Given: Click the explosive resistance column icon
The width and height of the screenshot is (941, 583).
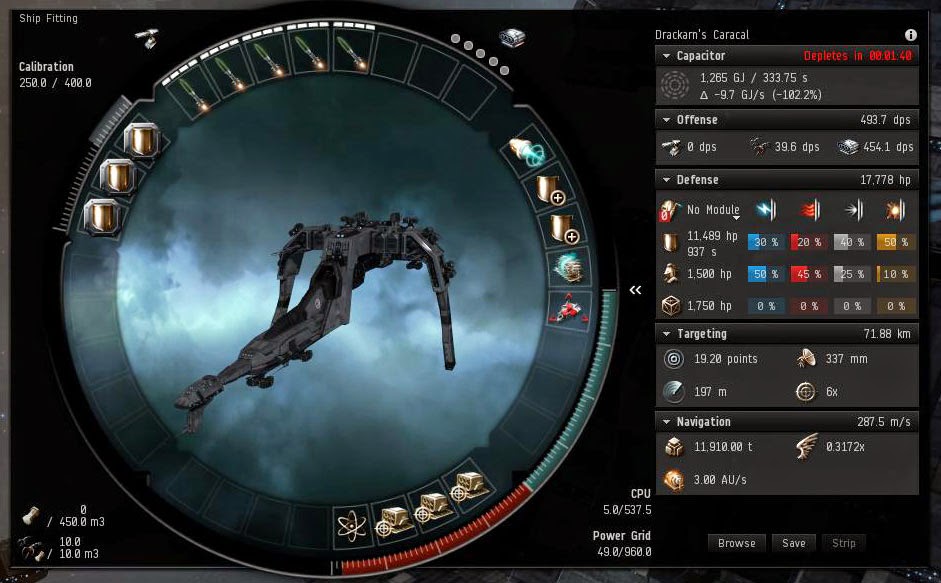Looking at the screenshot, I should (895, 210).
